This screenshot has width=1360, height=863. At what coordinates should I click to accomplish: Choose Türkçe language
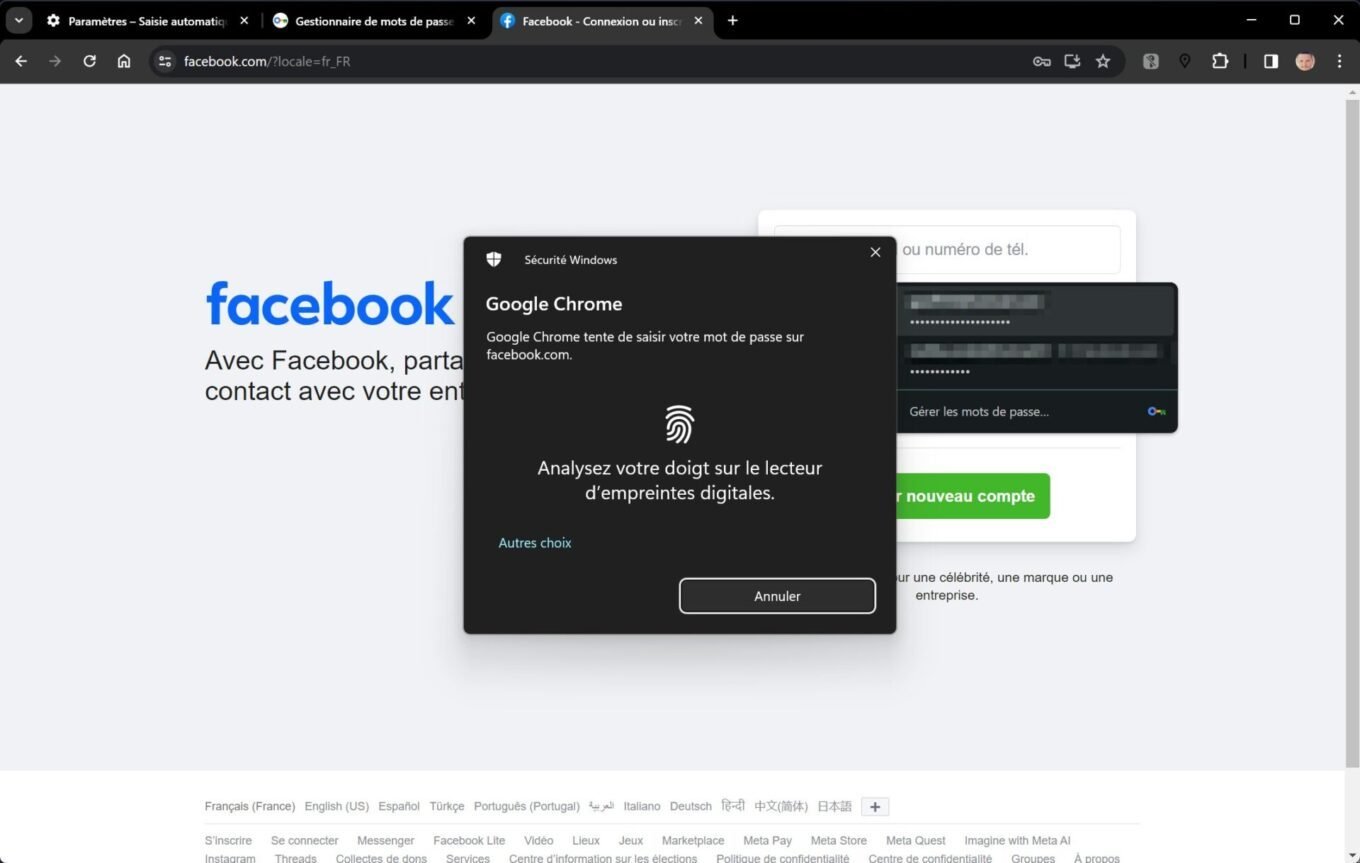pyautogui.click(x=447, y=806)
